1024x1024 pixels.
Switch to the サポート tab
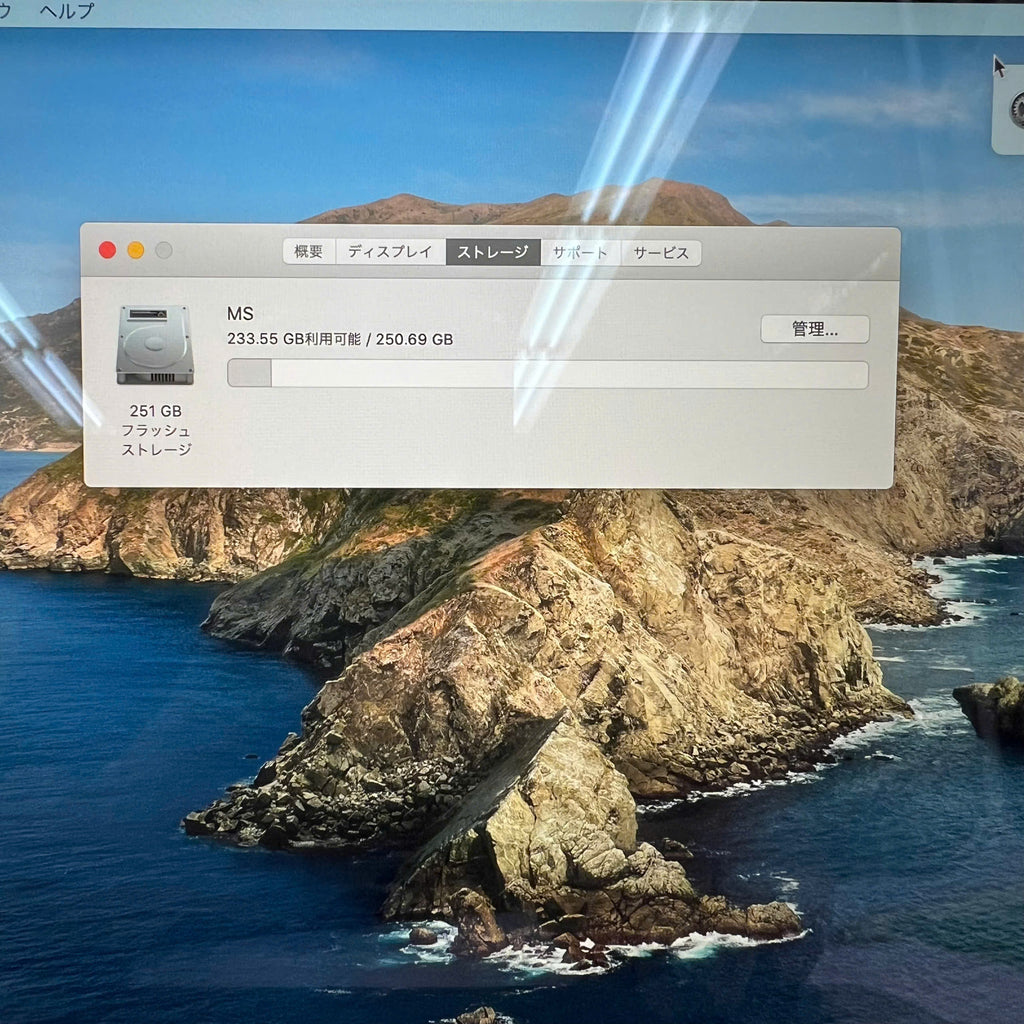pos(580,253)
